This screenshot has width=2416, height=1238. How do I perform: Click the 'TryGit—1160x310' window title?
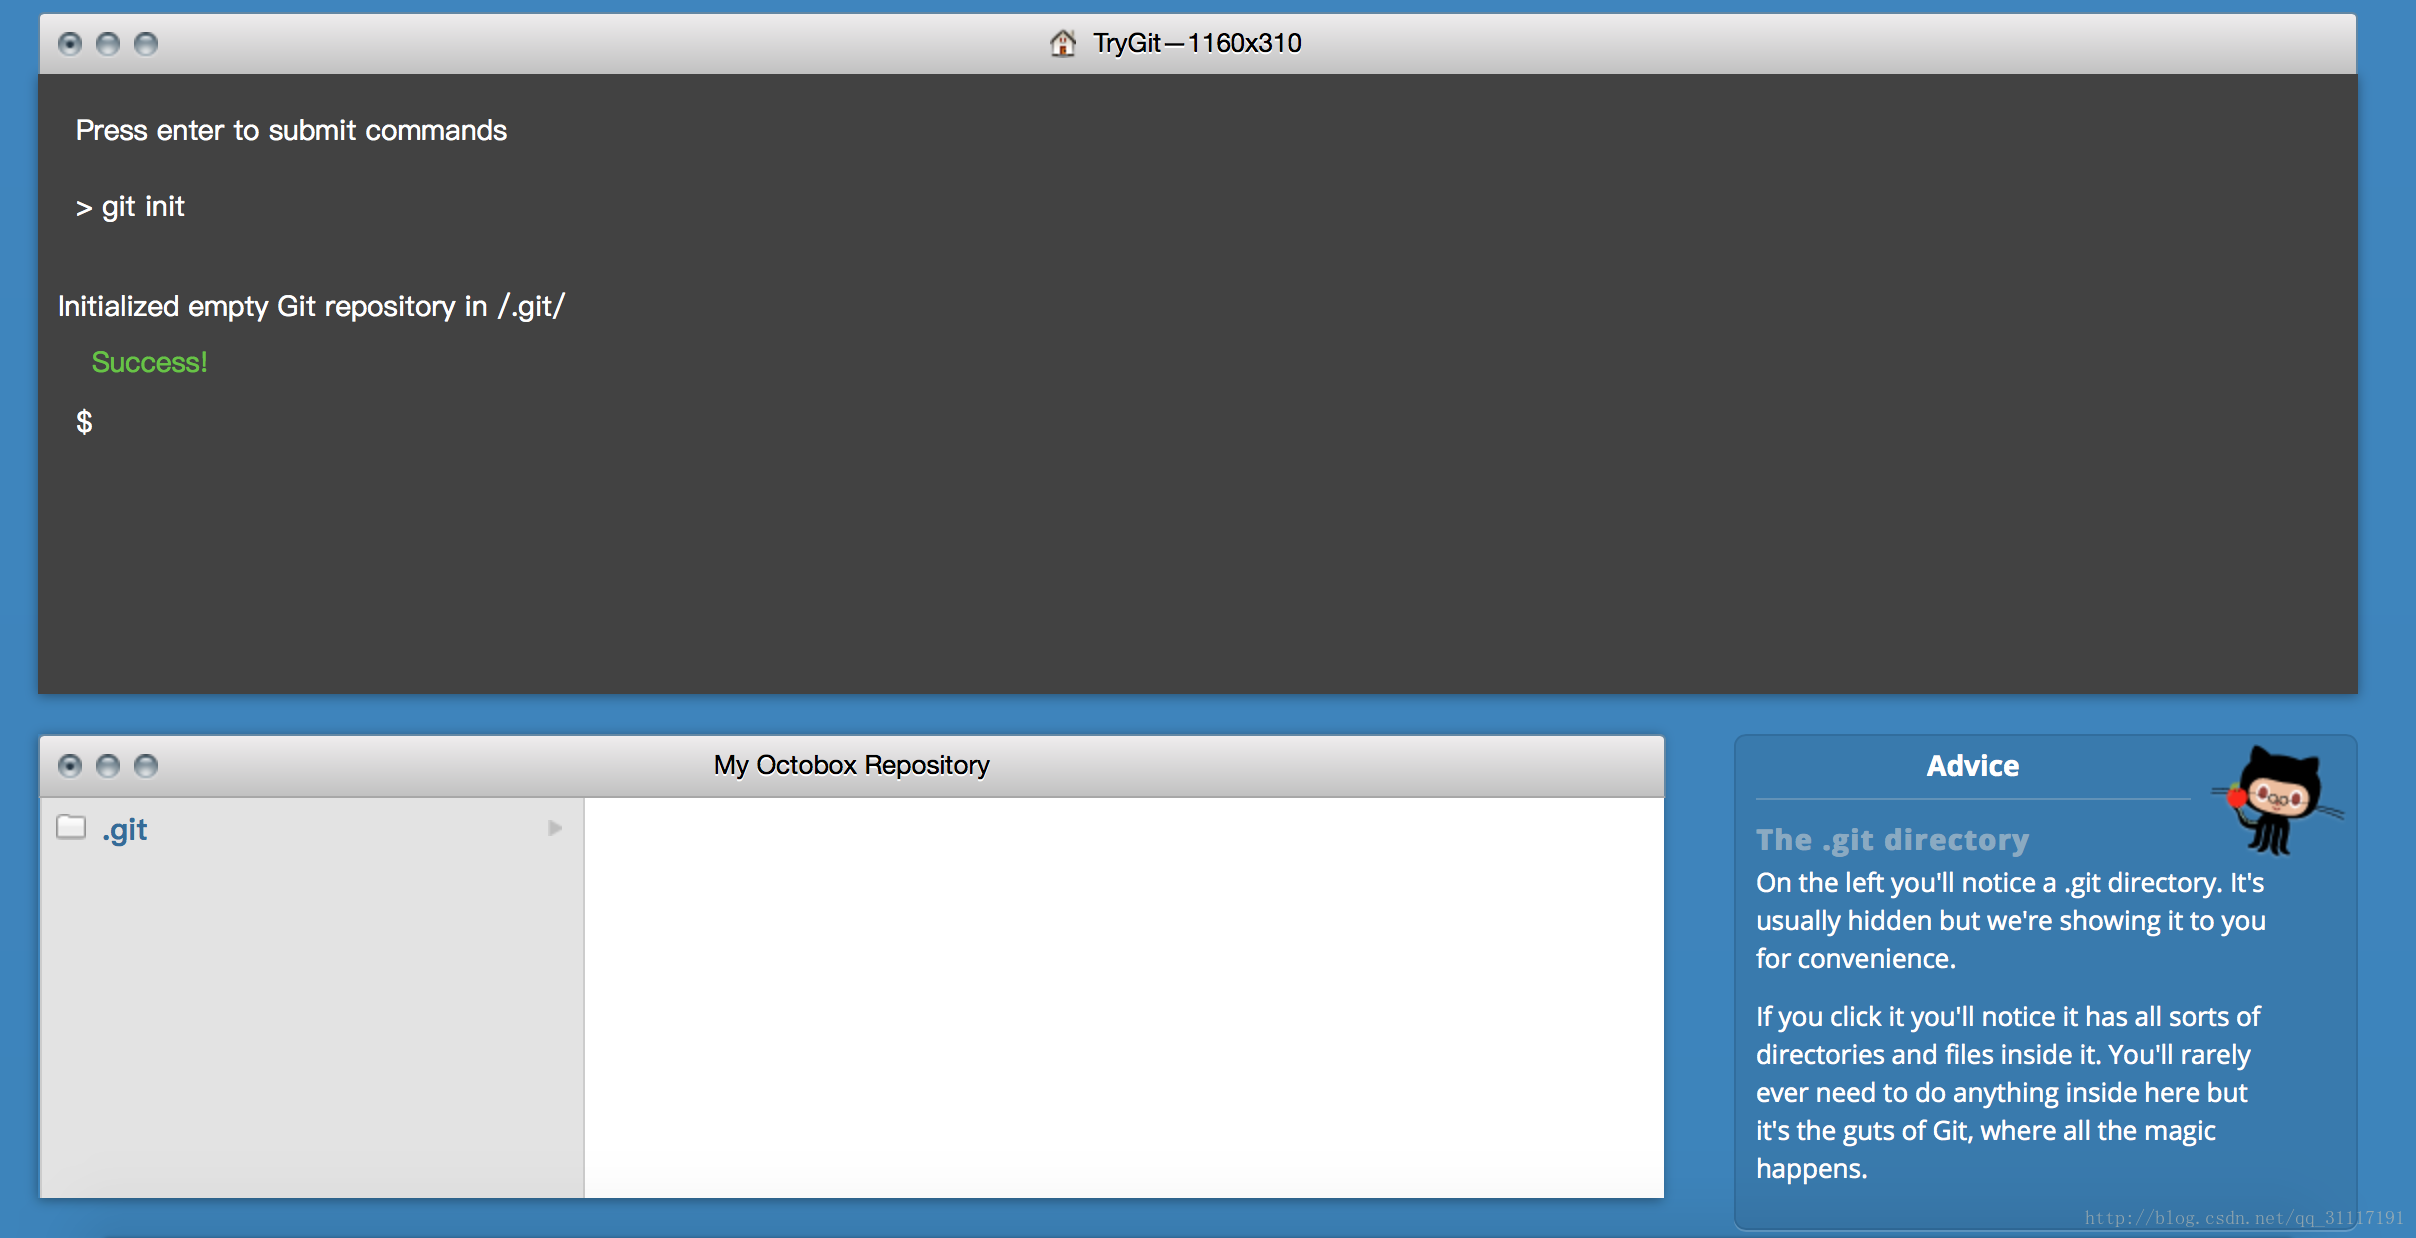click(x=1197, y=43)
